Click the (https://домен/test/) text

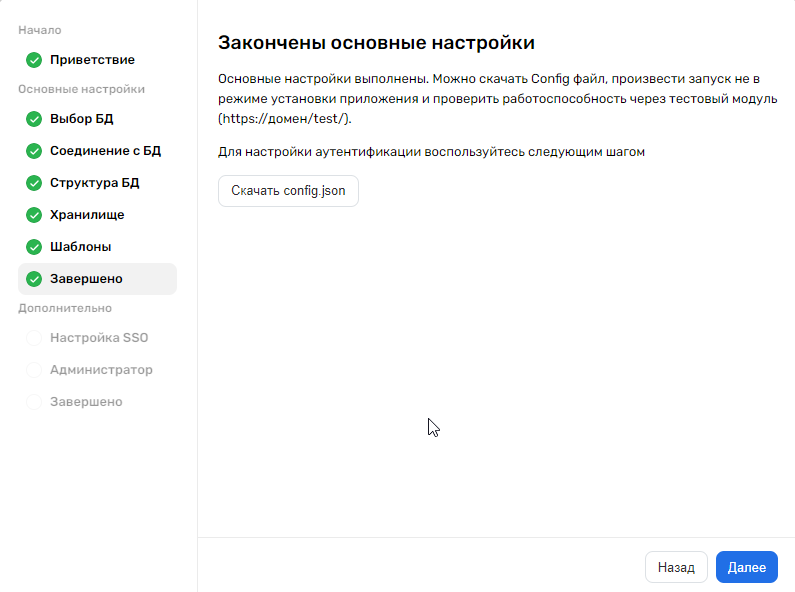(285, 119)
